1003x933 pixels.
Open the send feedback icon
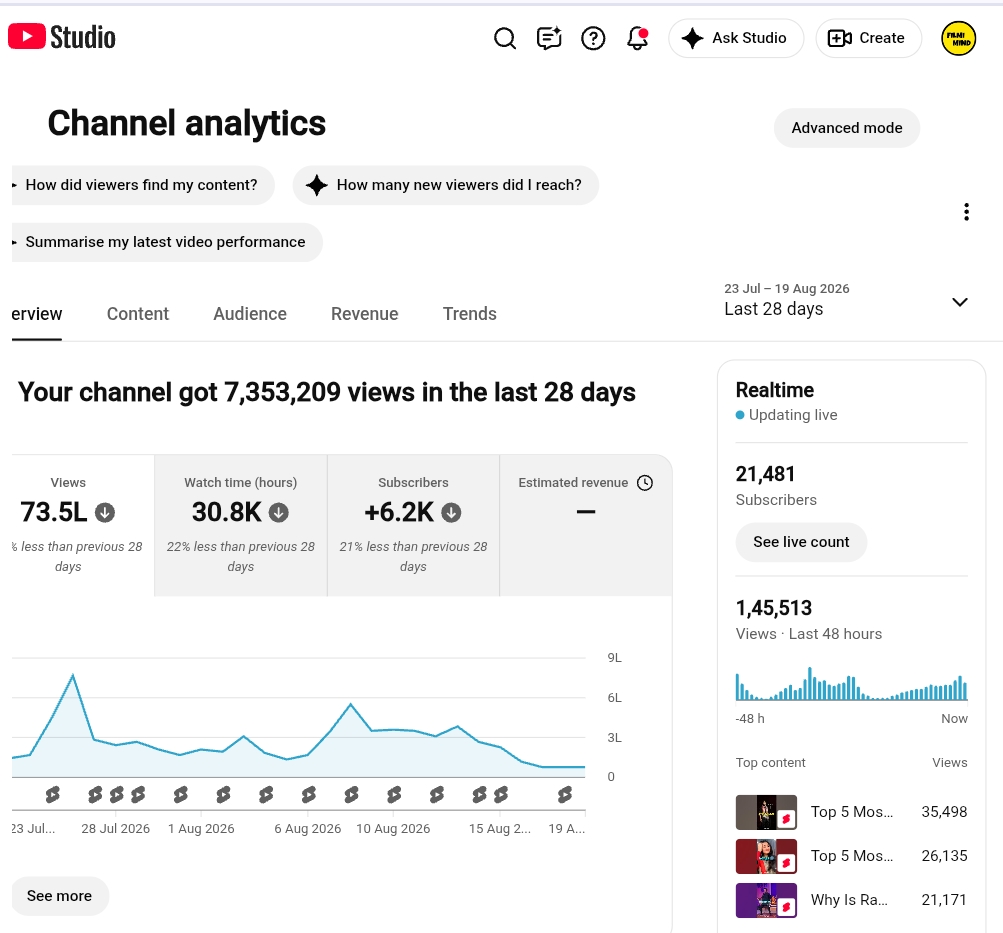tap(549, 38)
